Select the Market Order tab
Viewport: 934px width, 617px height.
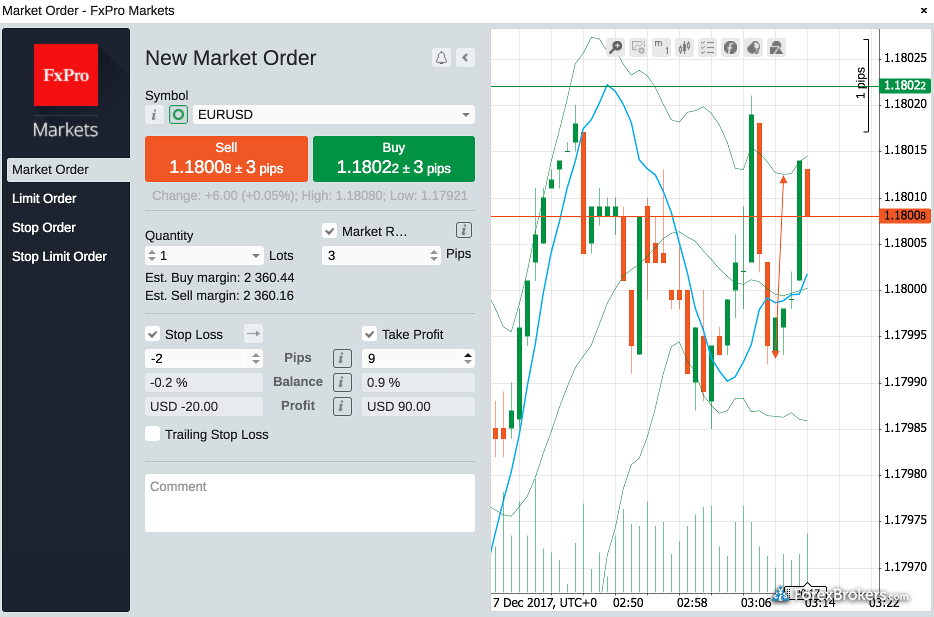pos(69,170)
